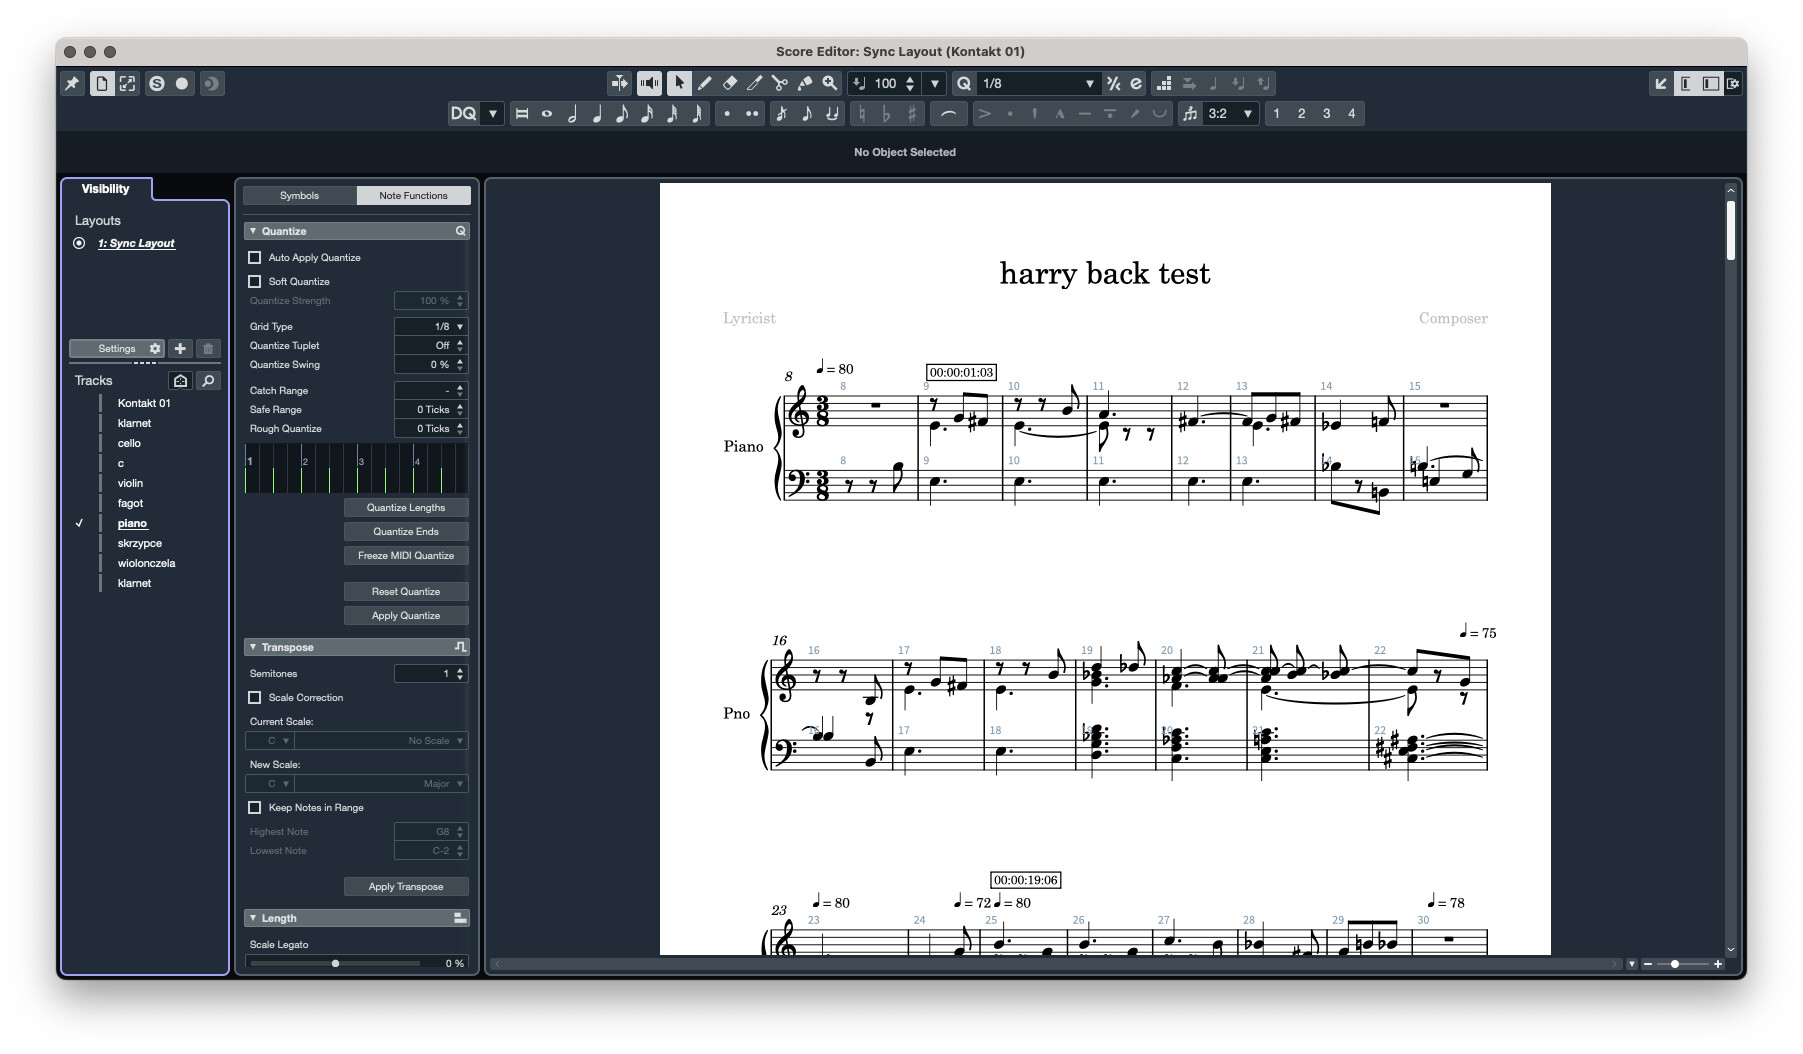Open the 3:2 tuplet dropdown
The image size is (1803, 1054).
1230,113
